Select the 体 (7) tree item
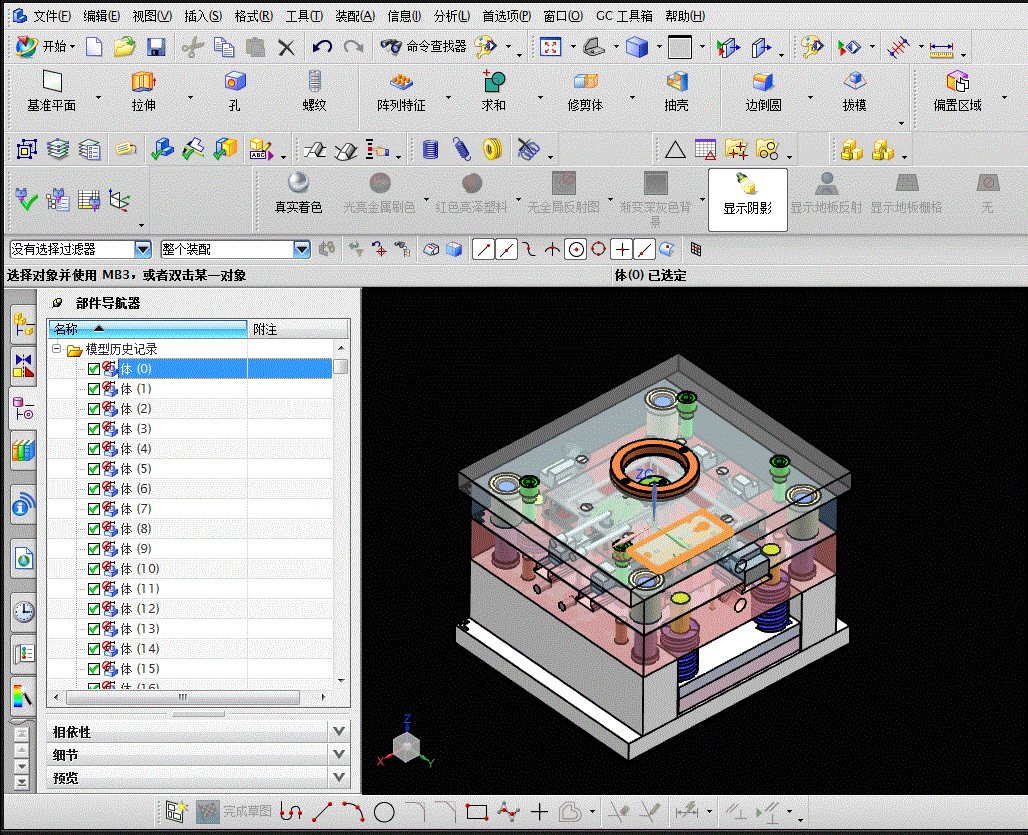 (136, 509)
